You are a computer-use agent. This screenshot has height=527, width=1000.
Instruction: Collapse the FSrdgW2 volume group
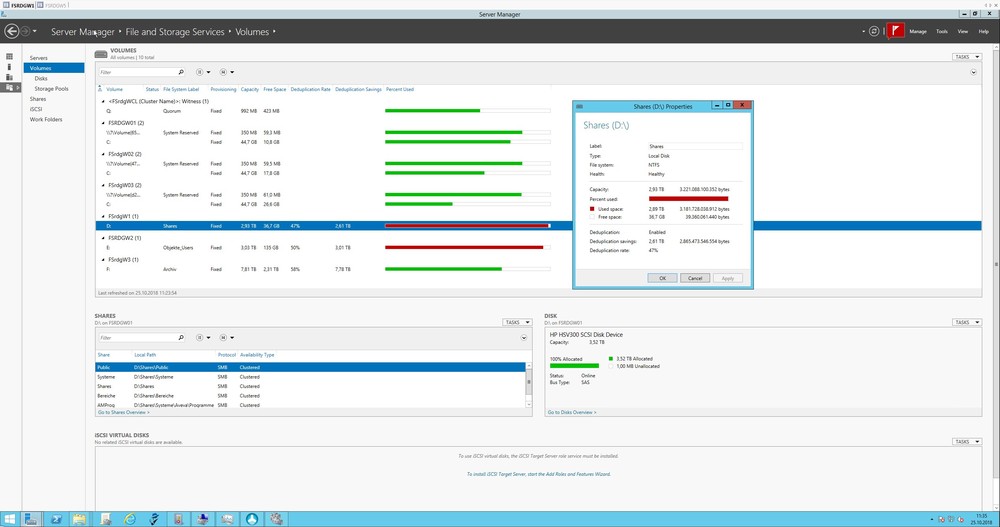coord(103,238)
